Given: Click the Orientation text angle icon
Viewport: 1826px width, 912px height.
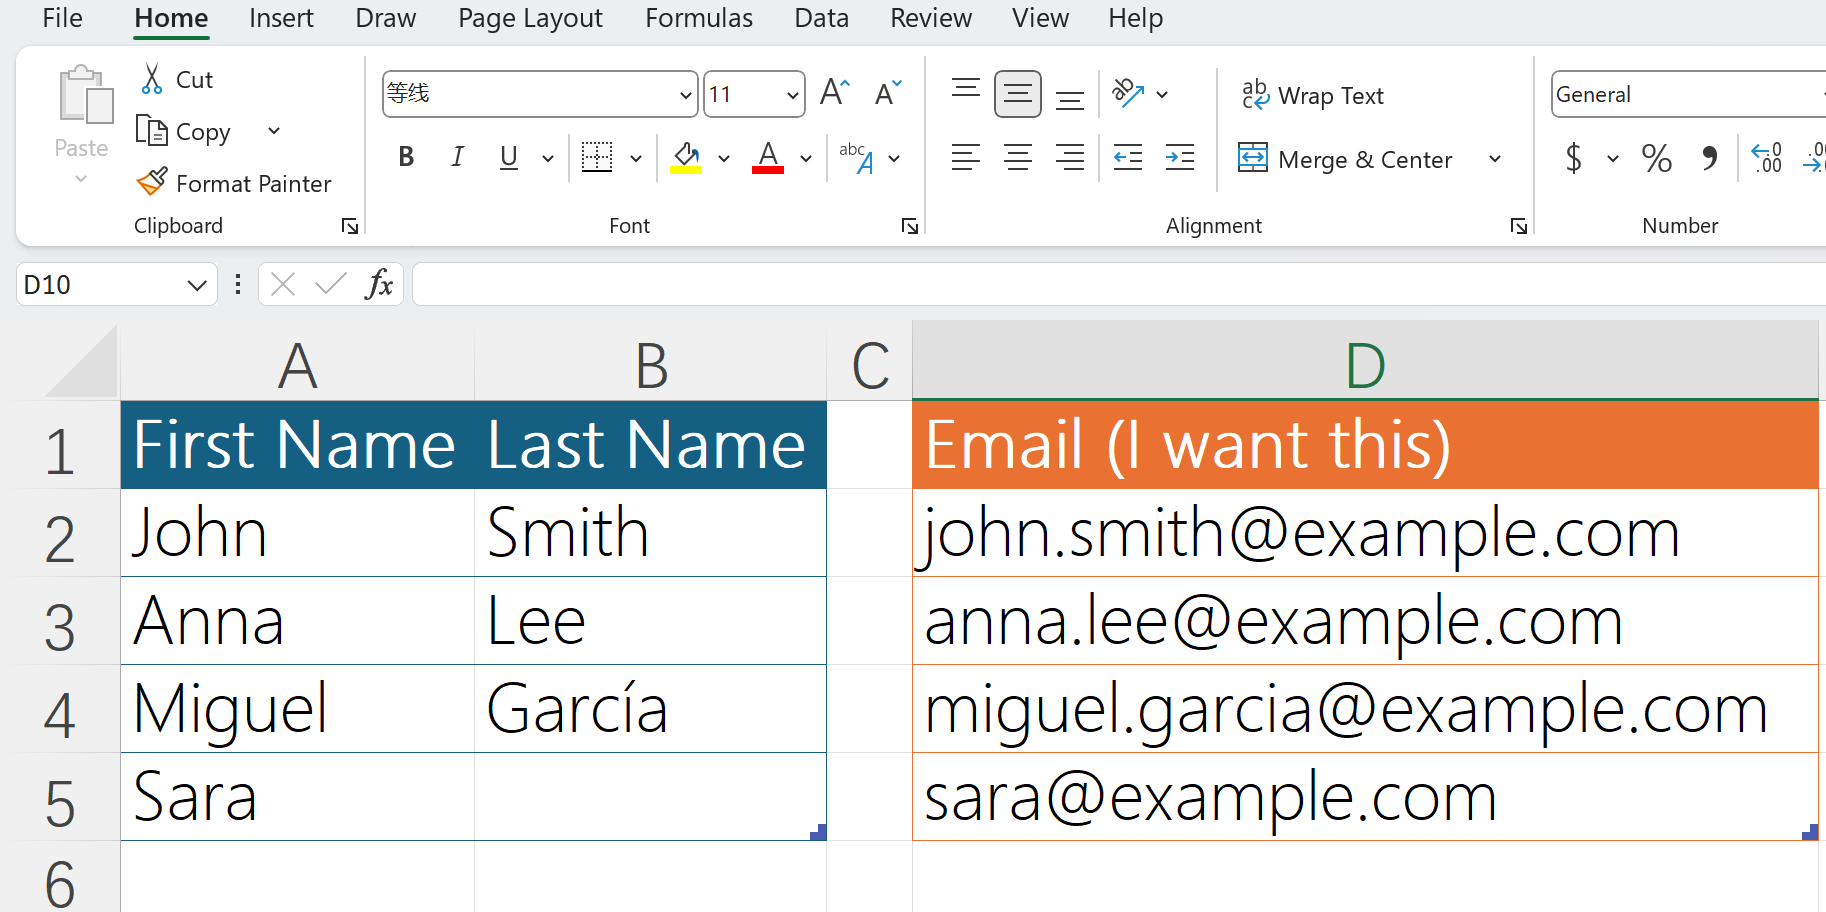Looking at the screenshot, I should 1128,94.
